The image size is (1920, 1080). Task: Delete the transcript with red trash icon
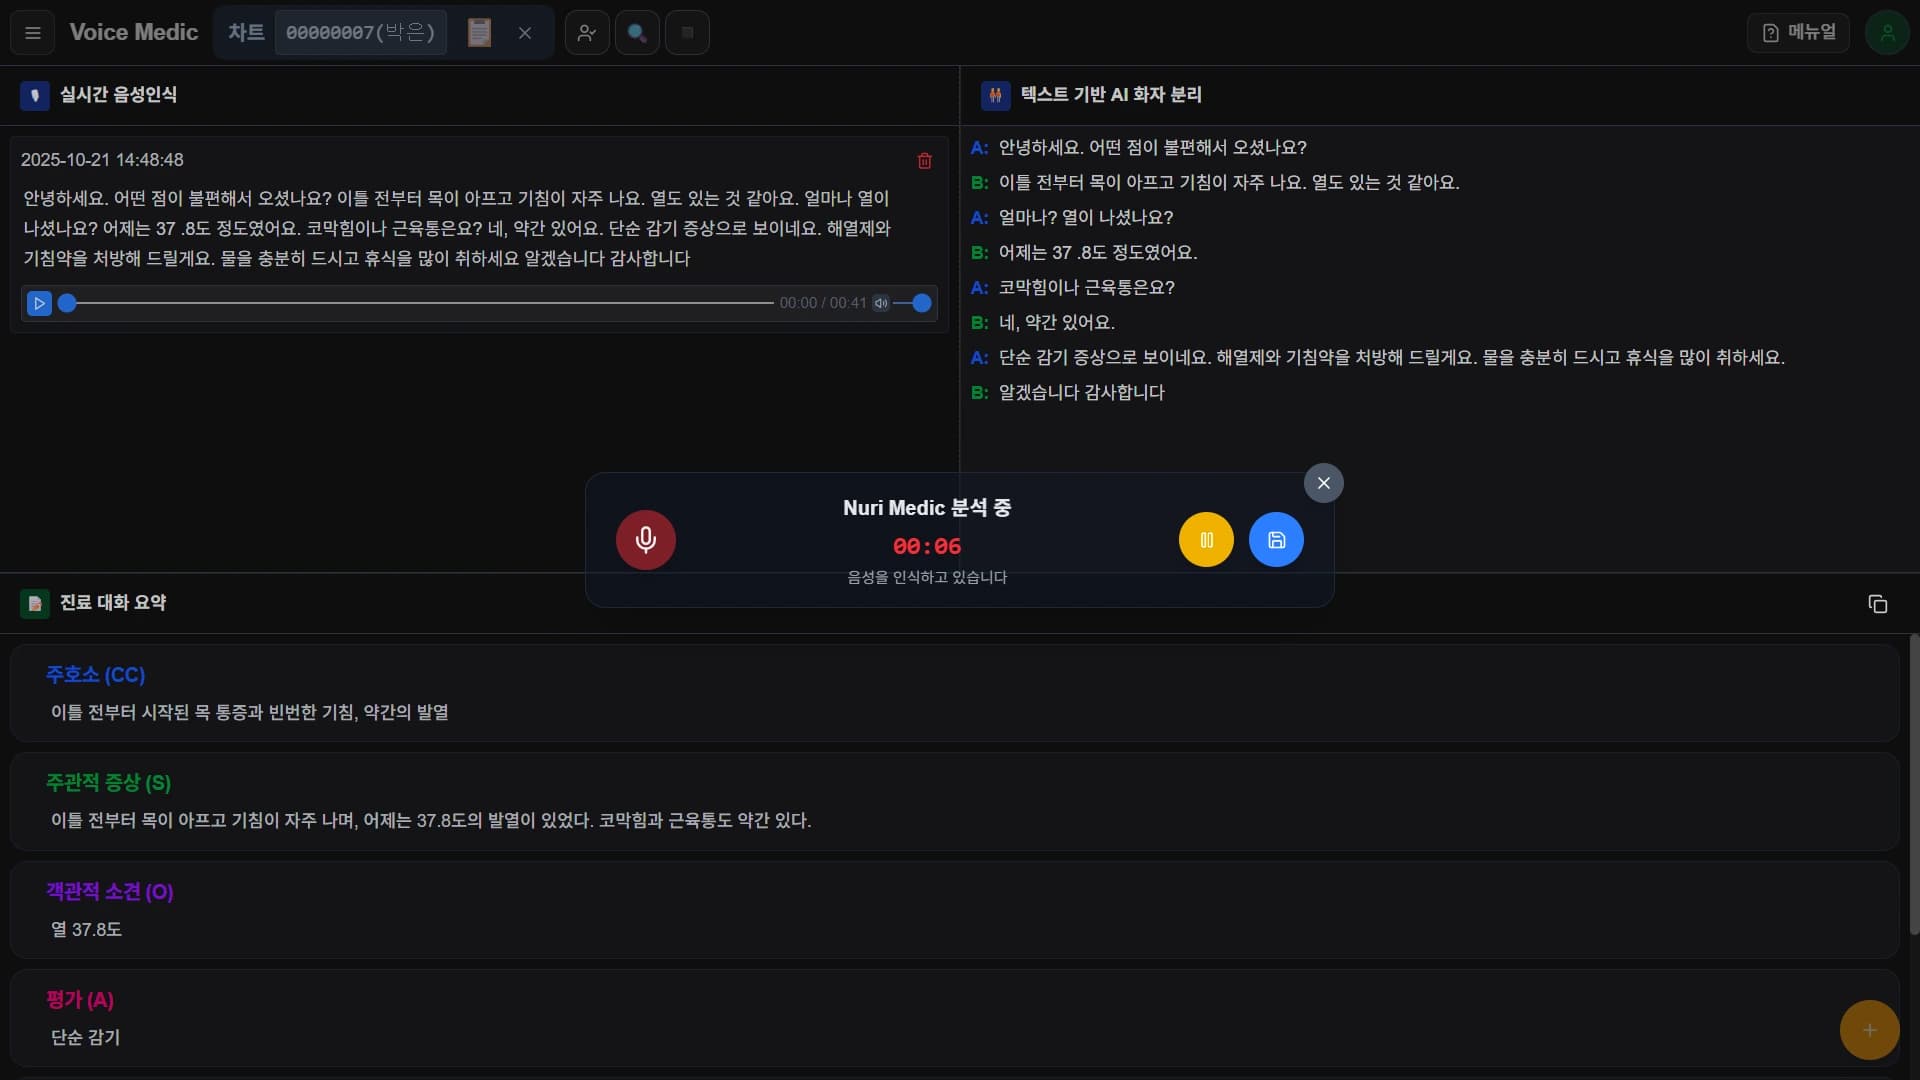(x=925, y=161)
